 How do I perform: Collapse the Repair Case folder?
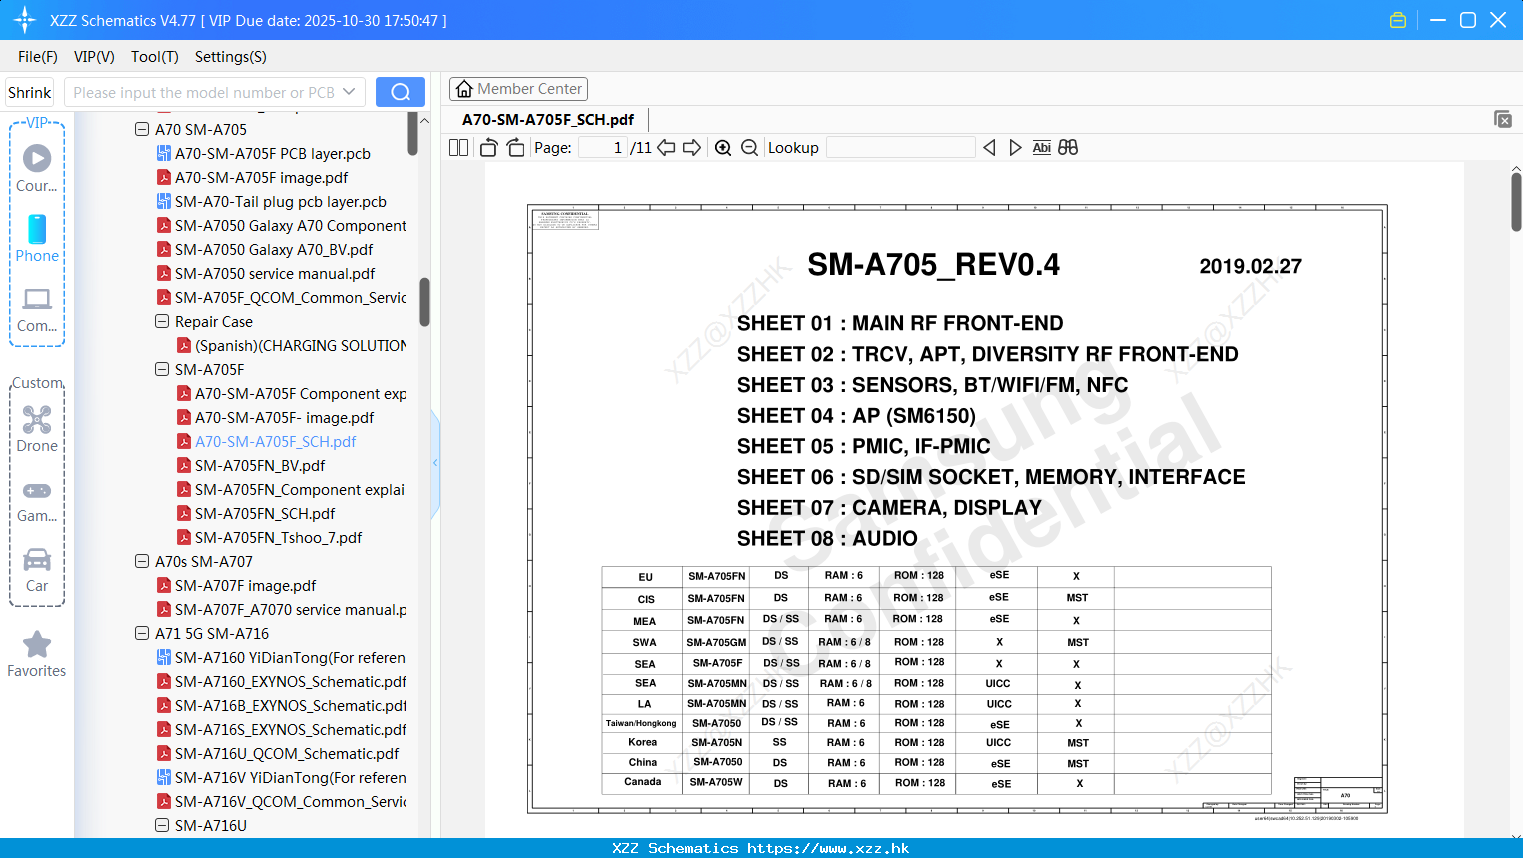tap(162, 321)
